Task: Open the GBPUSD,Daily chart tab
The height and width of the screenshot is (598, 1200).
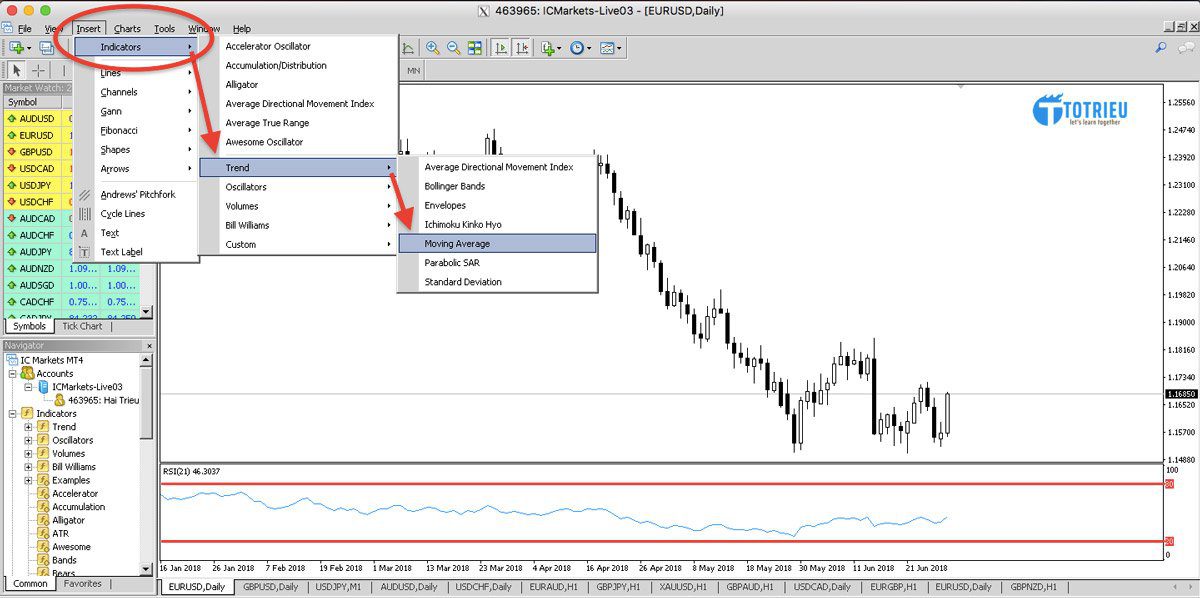Action: pyautogui.click(x=270, y=587)
